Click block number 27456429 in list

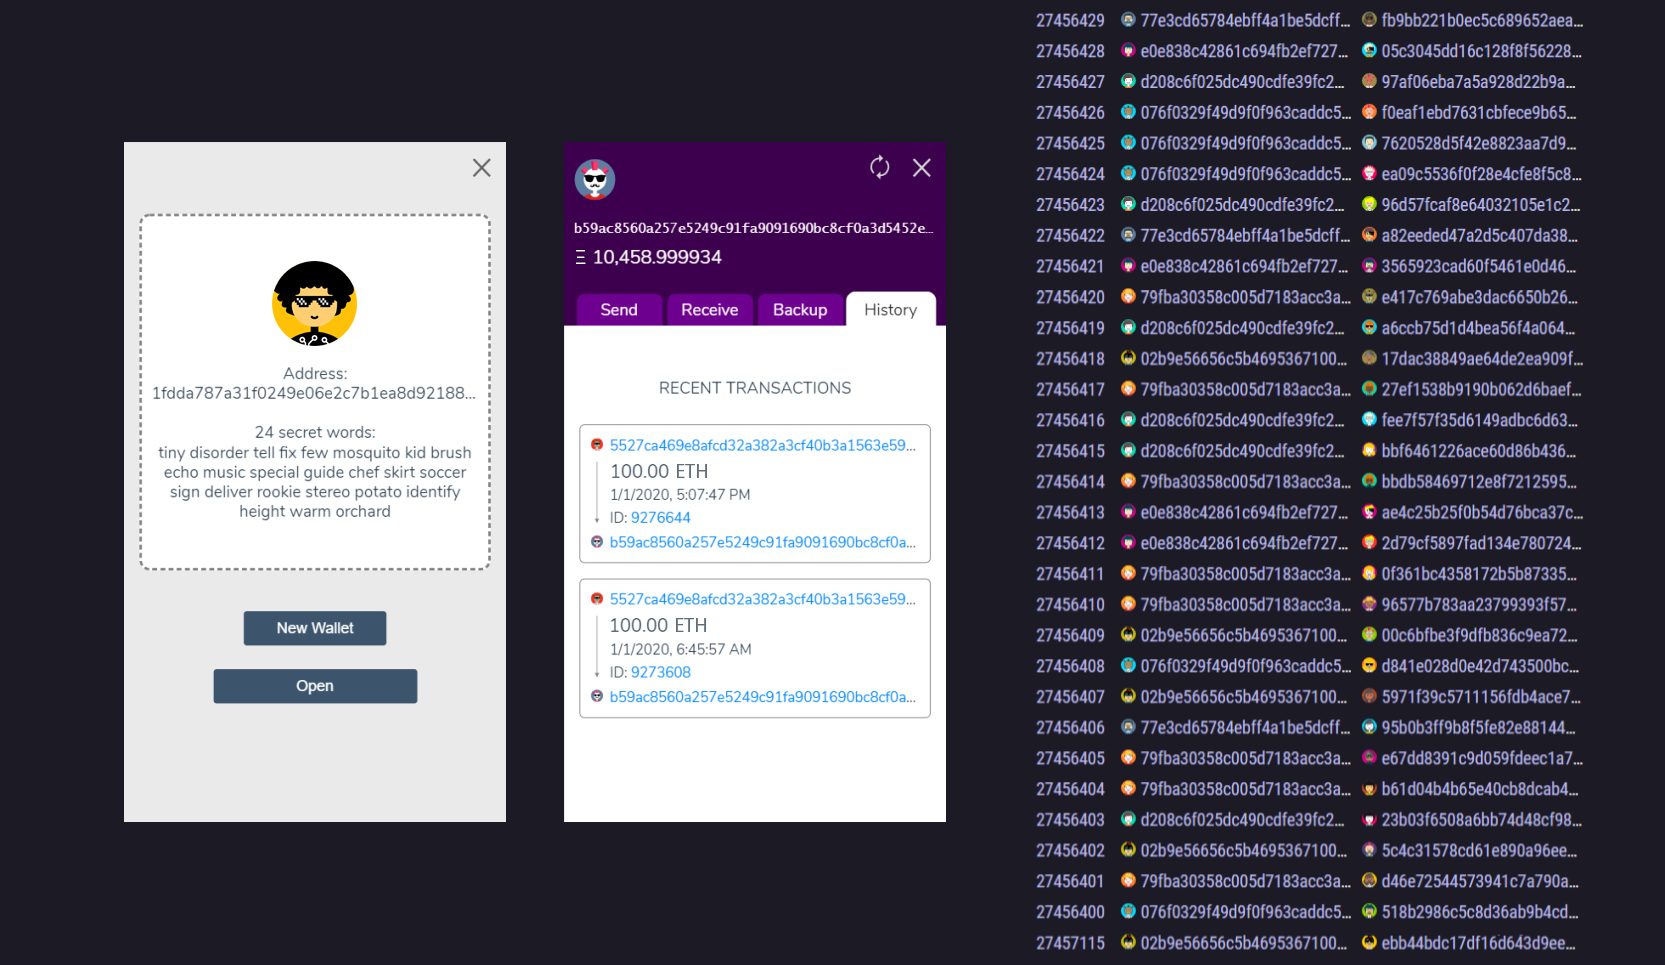tap(1070, 20)
